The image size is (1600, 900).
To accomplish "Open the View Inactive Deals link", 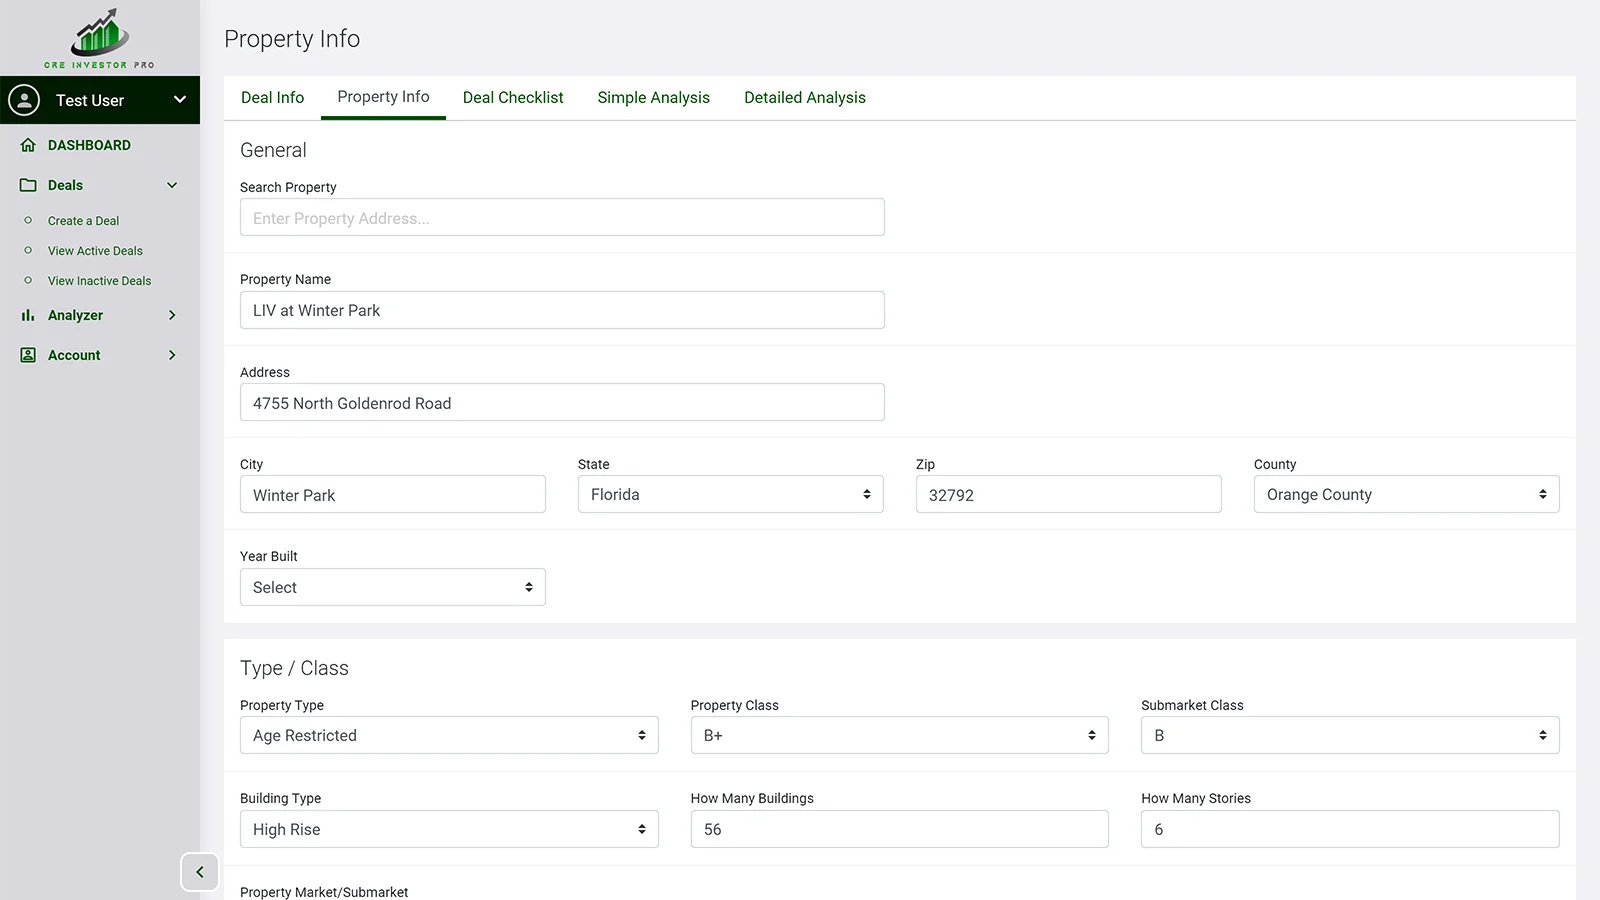I will pos(99,281).
